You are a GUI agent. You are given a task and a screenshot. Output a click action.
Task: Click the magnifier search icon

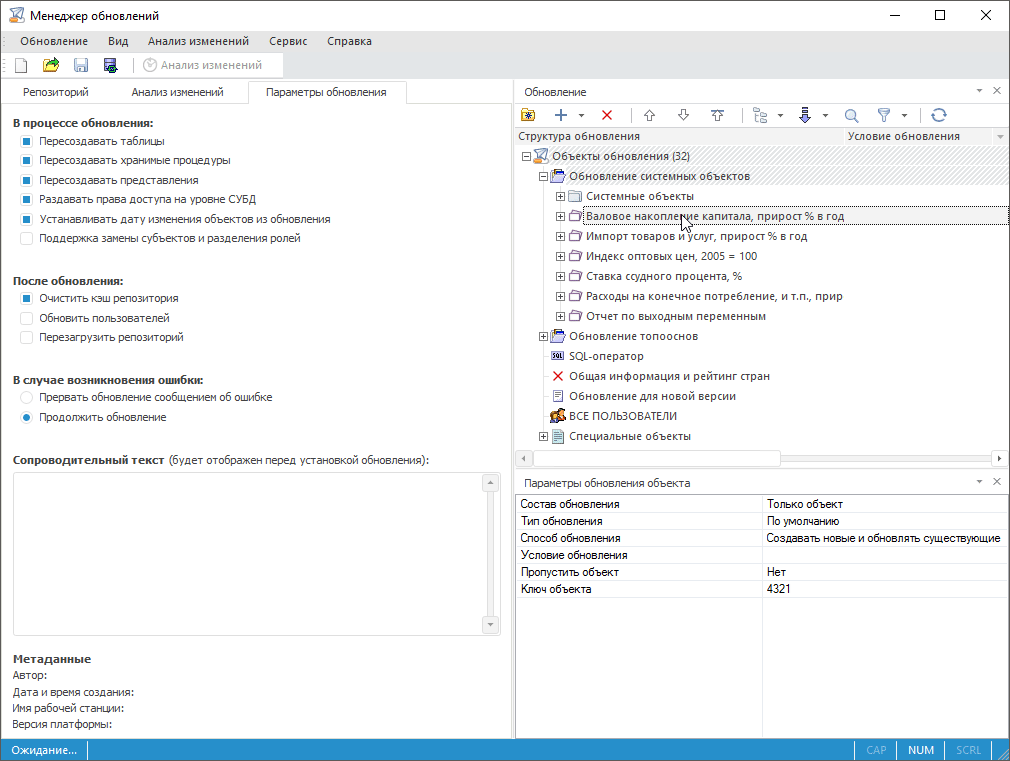851,115
